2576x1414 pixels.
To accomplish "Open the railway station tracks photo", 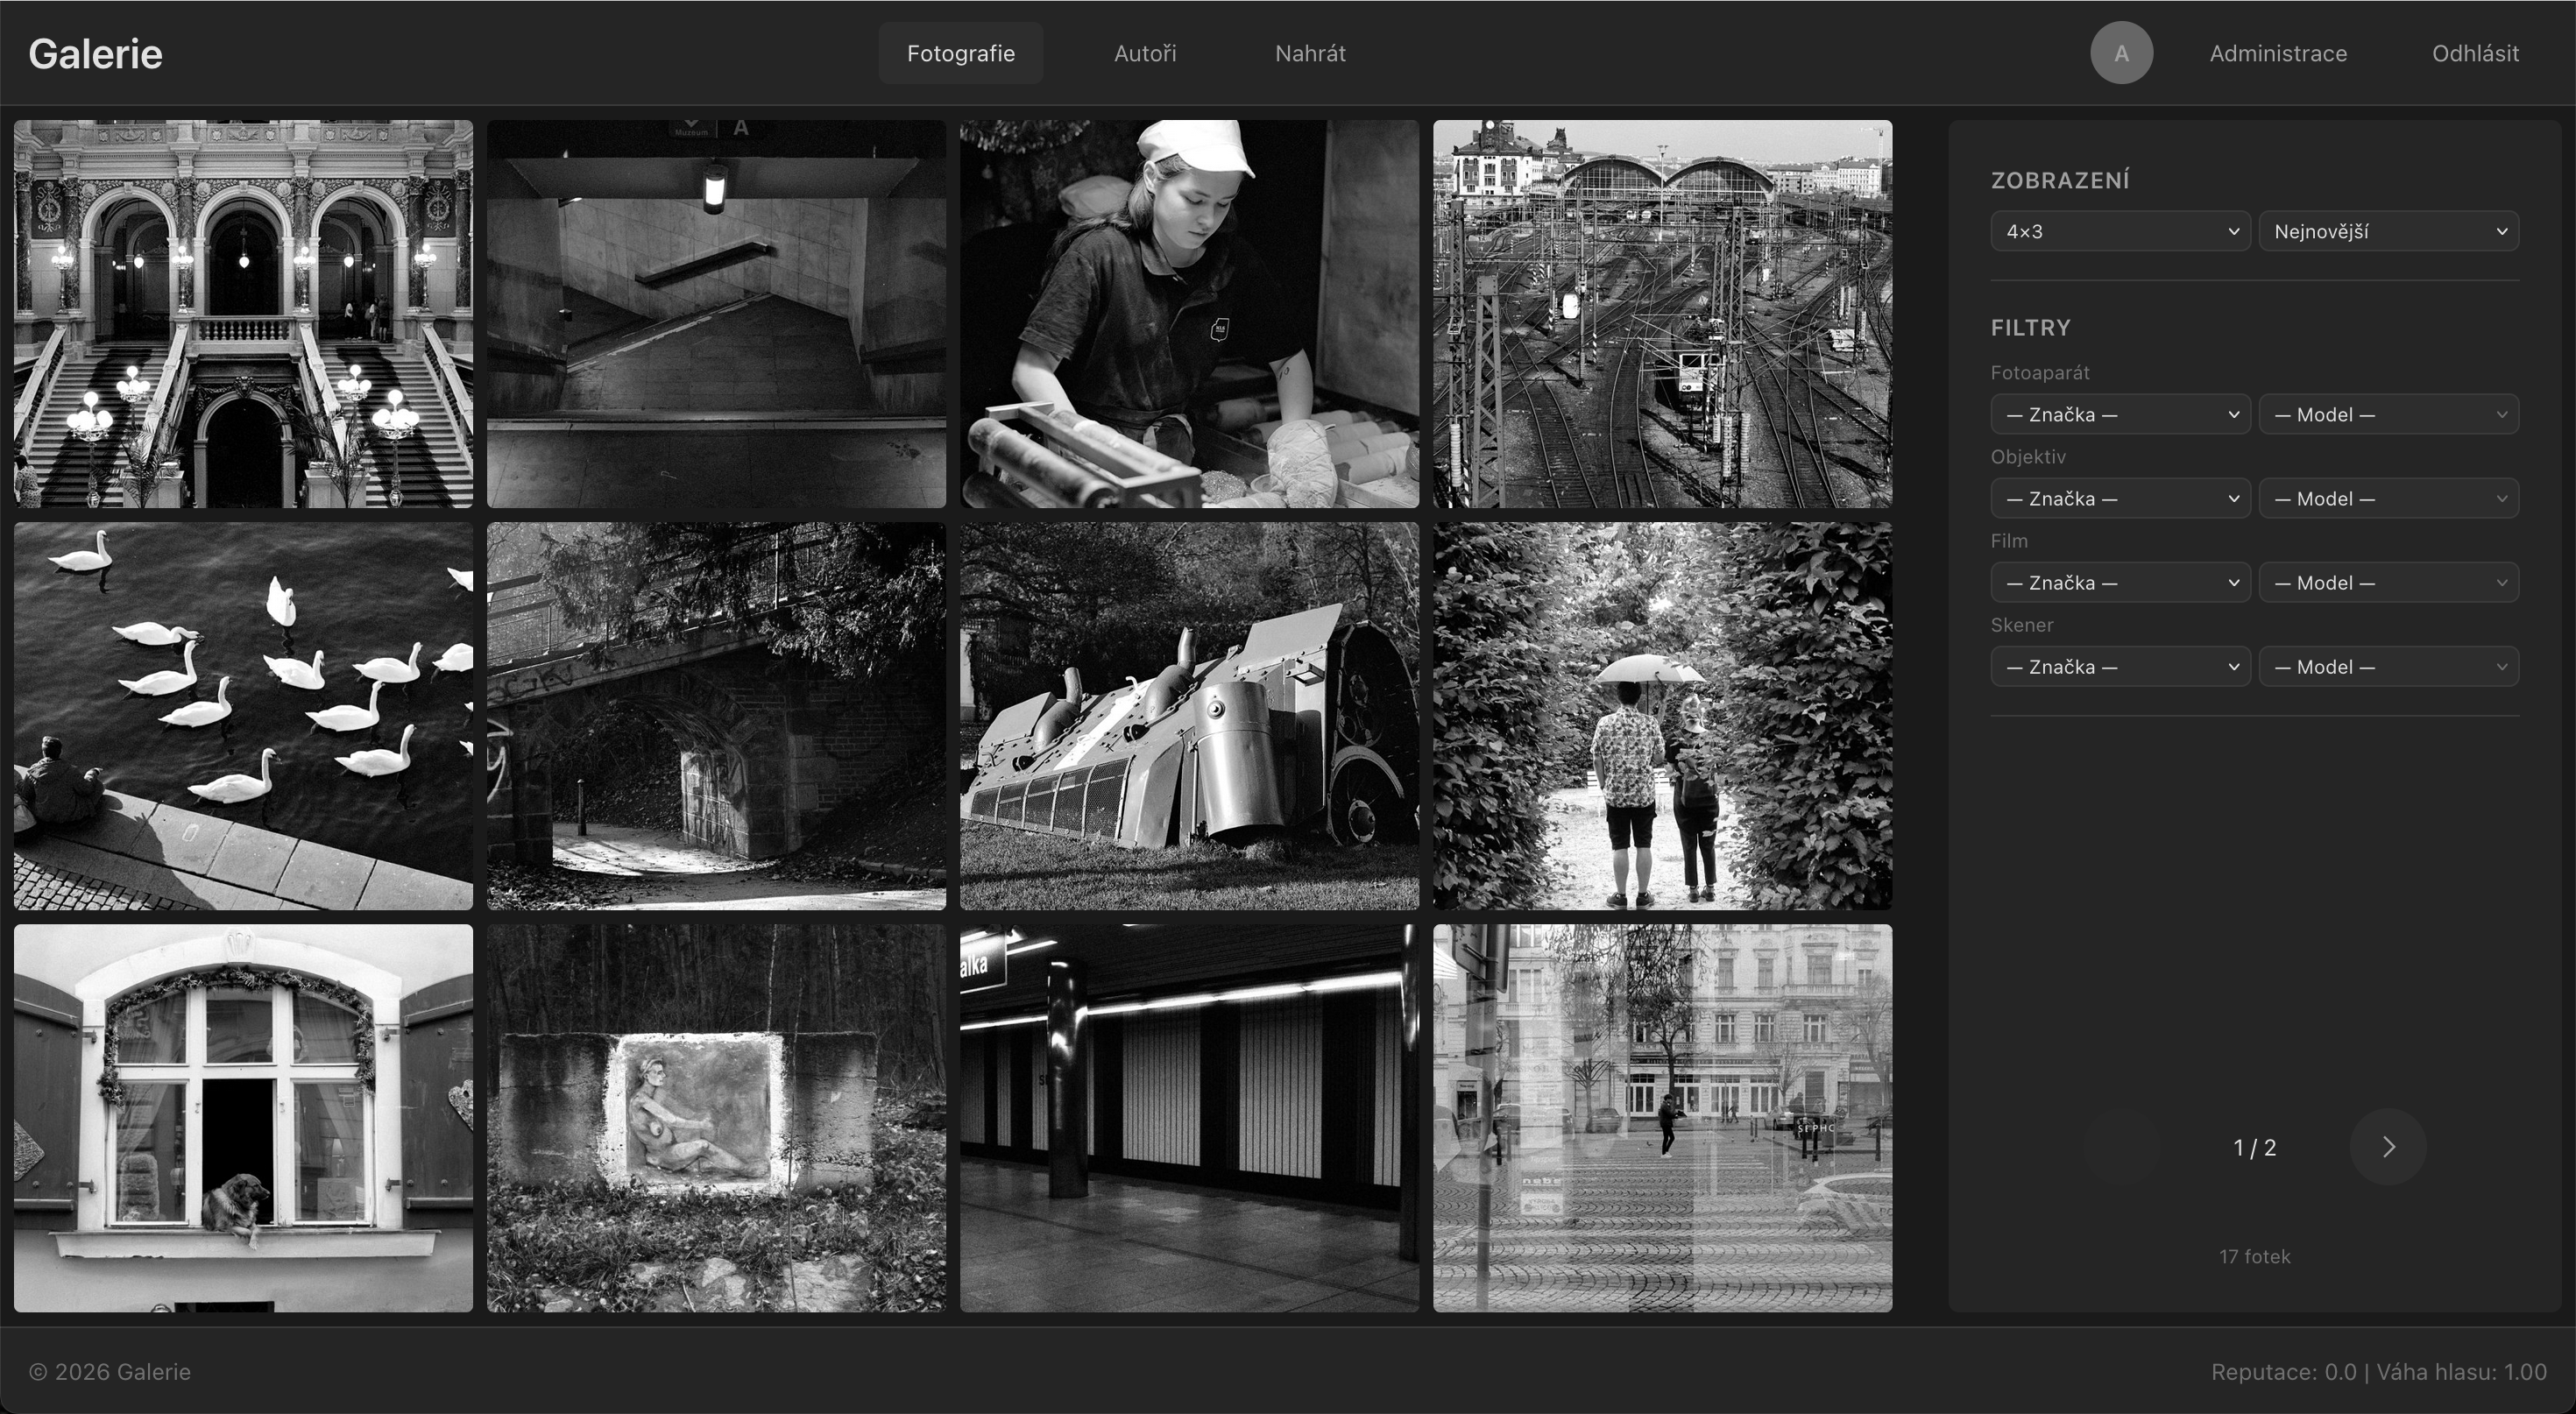I will (1662, 313).
